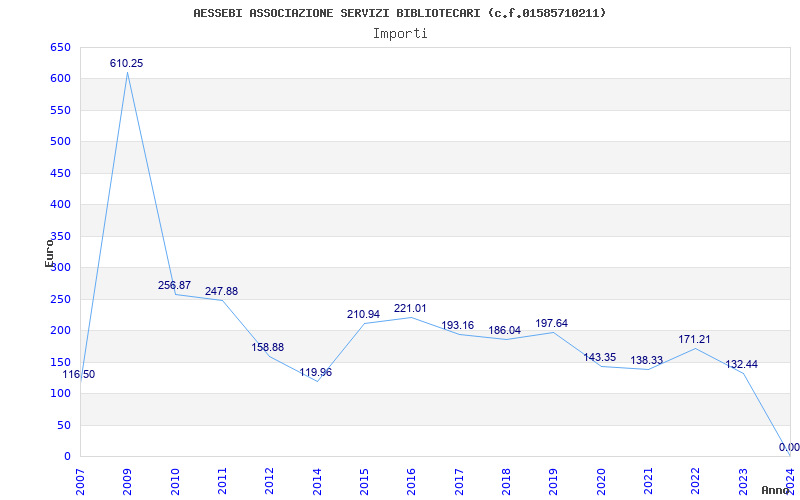The image size is (800, 500).
Task: Select the x-axis year 2019
Action: click(554, 482)
